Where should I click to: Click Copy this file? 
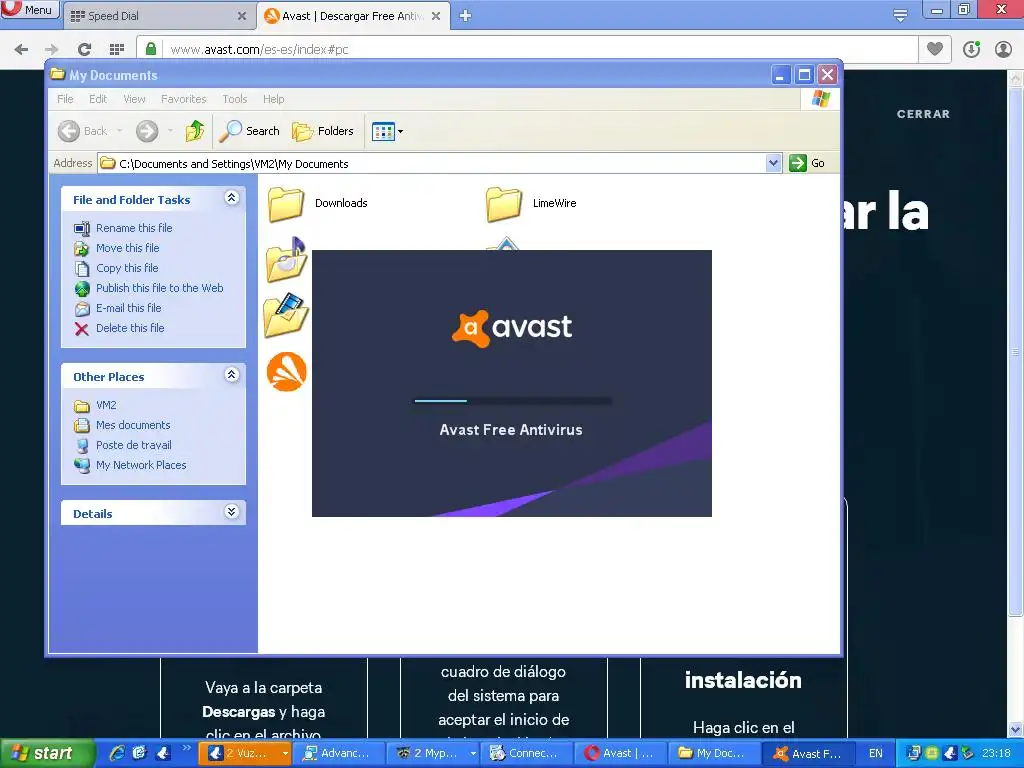(127, 268)
